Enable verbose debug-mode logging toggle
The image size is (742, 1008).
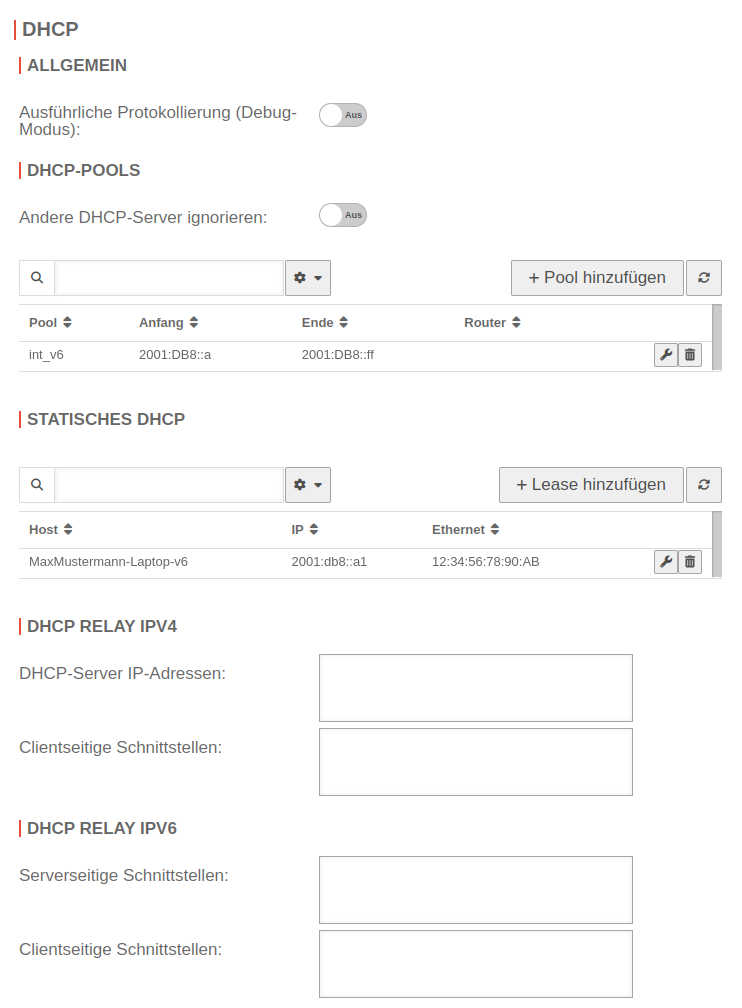(x=343, y=115)
